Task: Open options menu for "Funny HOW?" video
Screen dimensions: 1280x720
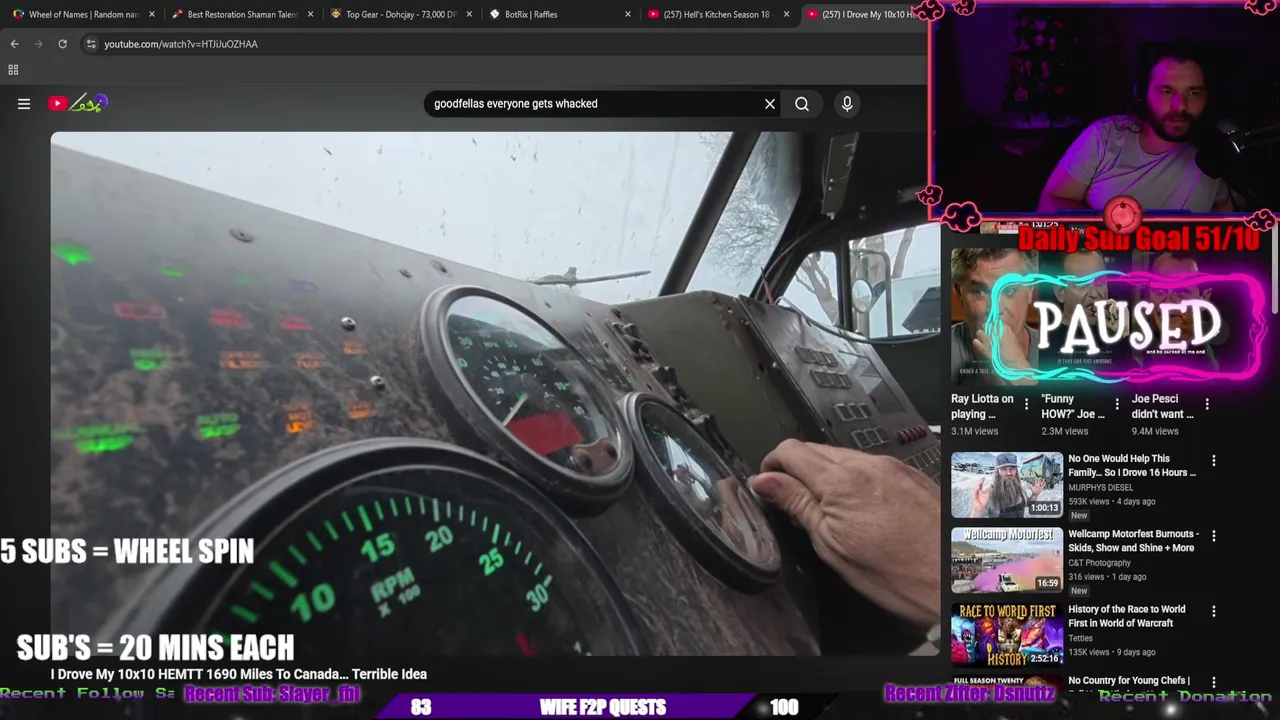Action: [1117, 405]
